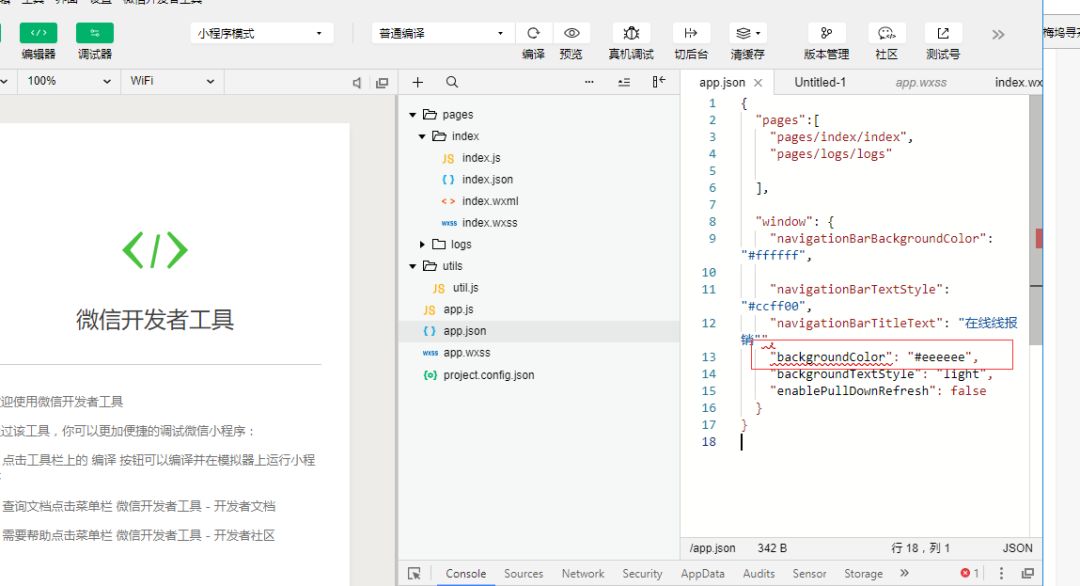Open the community icon

886,33
